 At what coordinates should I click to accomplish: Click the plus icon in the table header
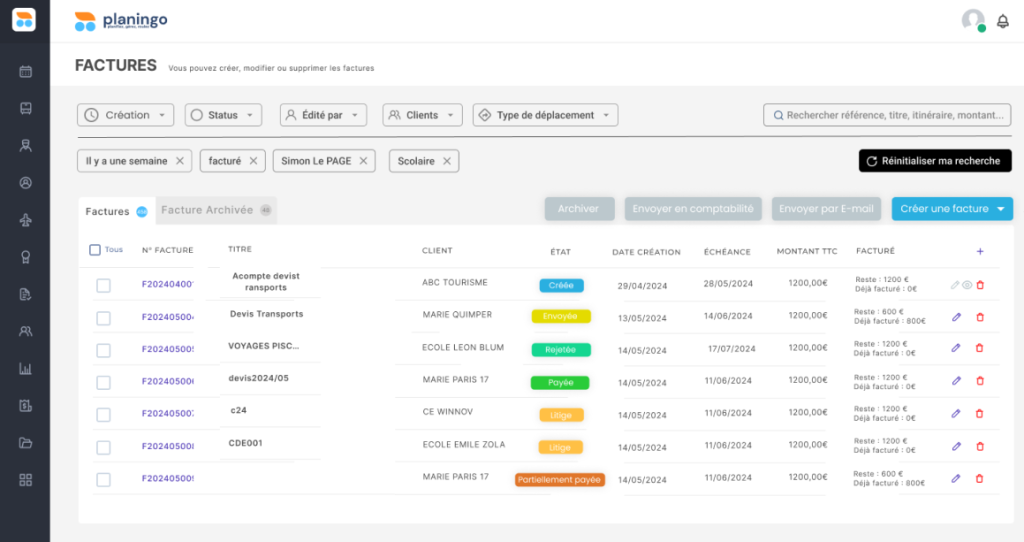980,252
